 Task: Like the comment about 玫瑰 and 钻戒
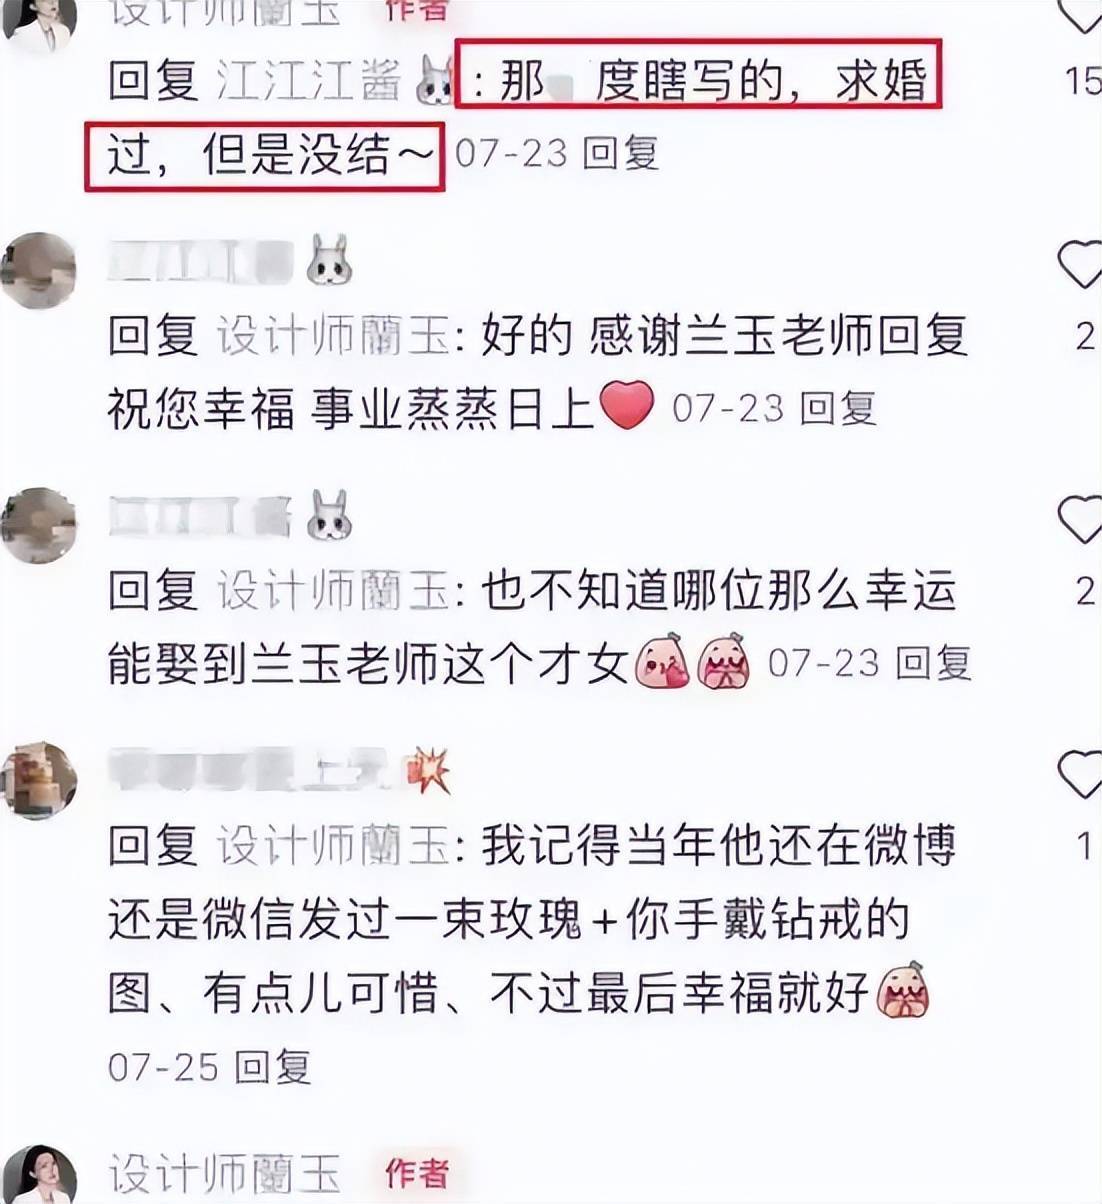click(x=1080, y=775)
